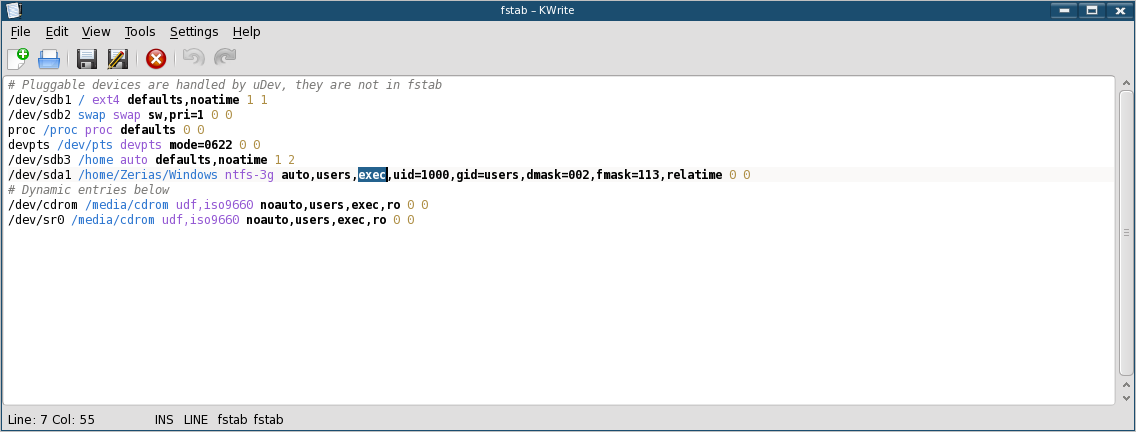
Task: Click gid=users option text
Action: point(488,175)
